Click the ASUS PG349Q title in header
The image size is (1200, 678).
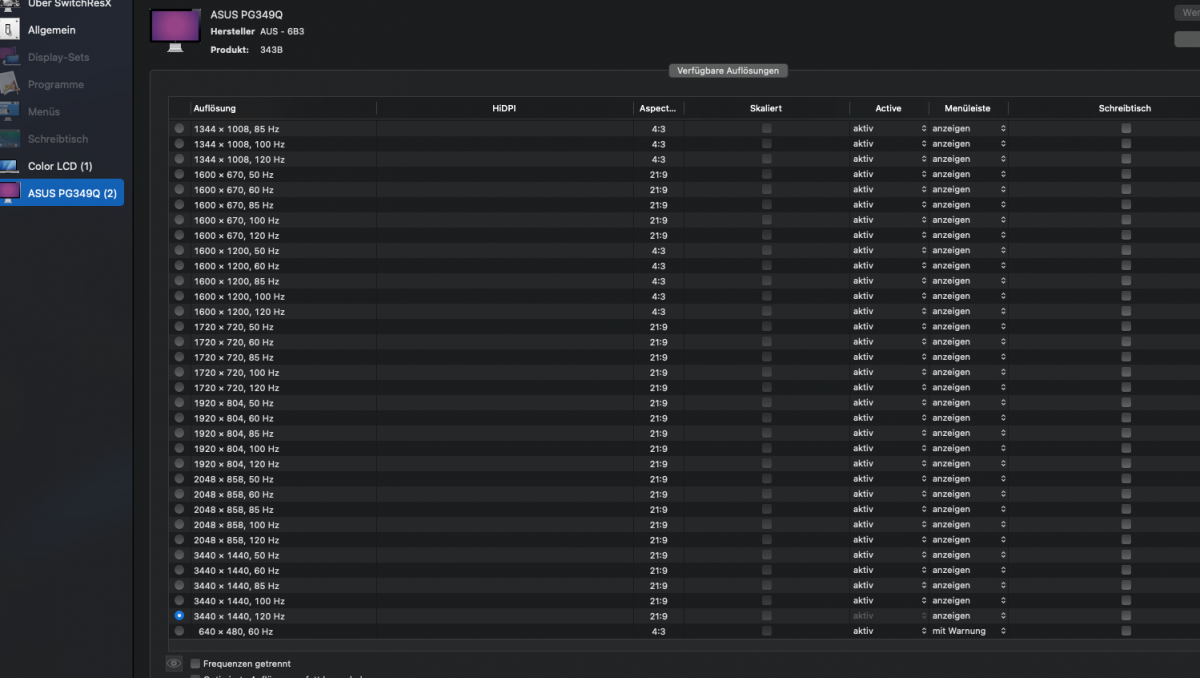247,15
